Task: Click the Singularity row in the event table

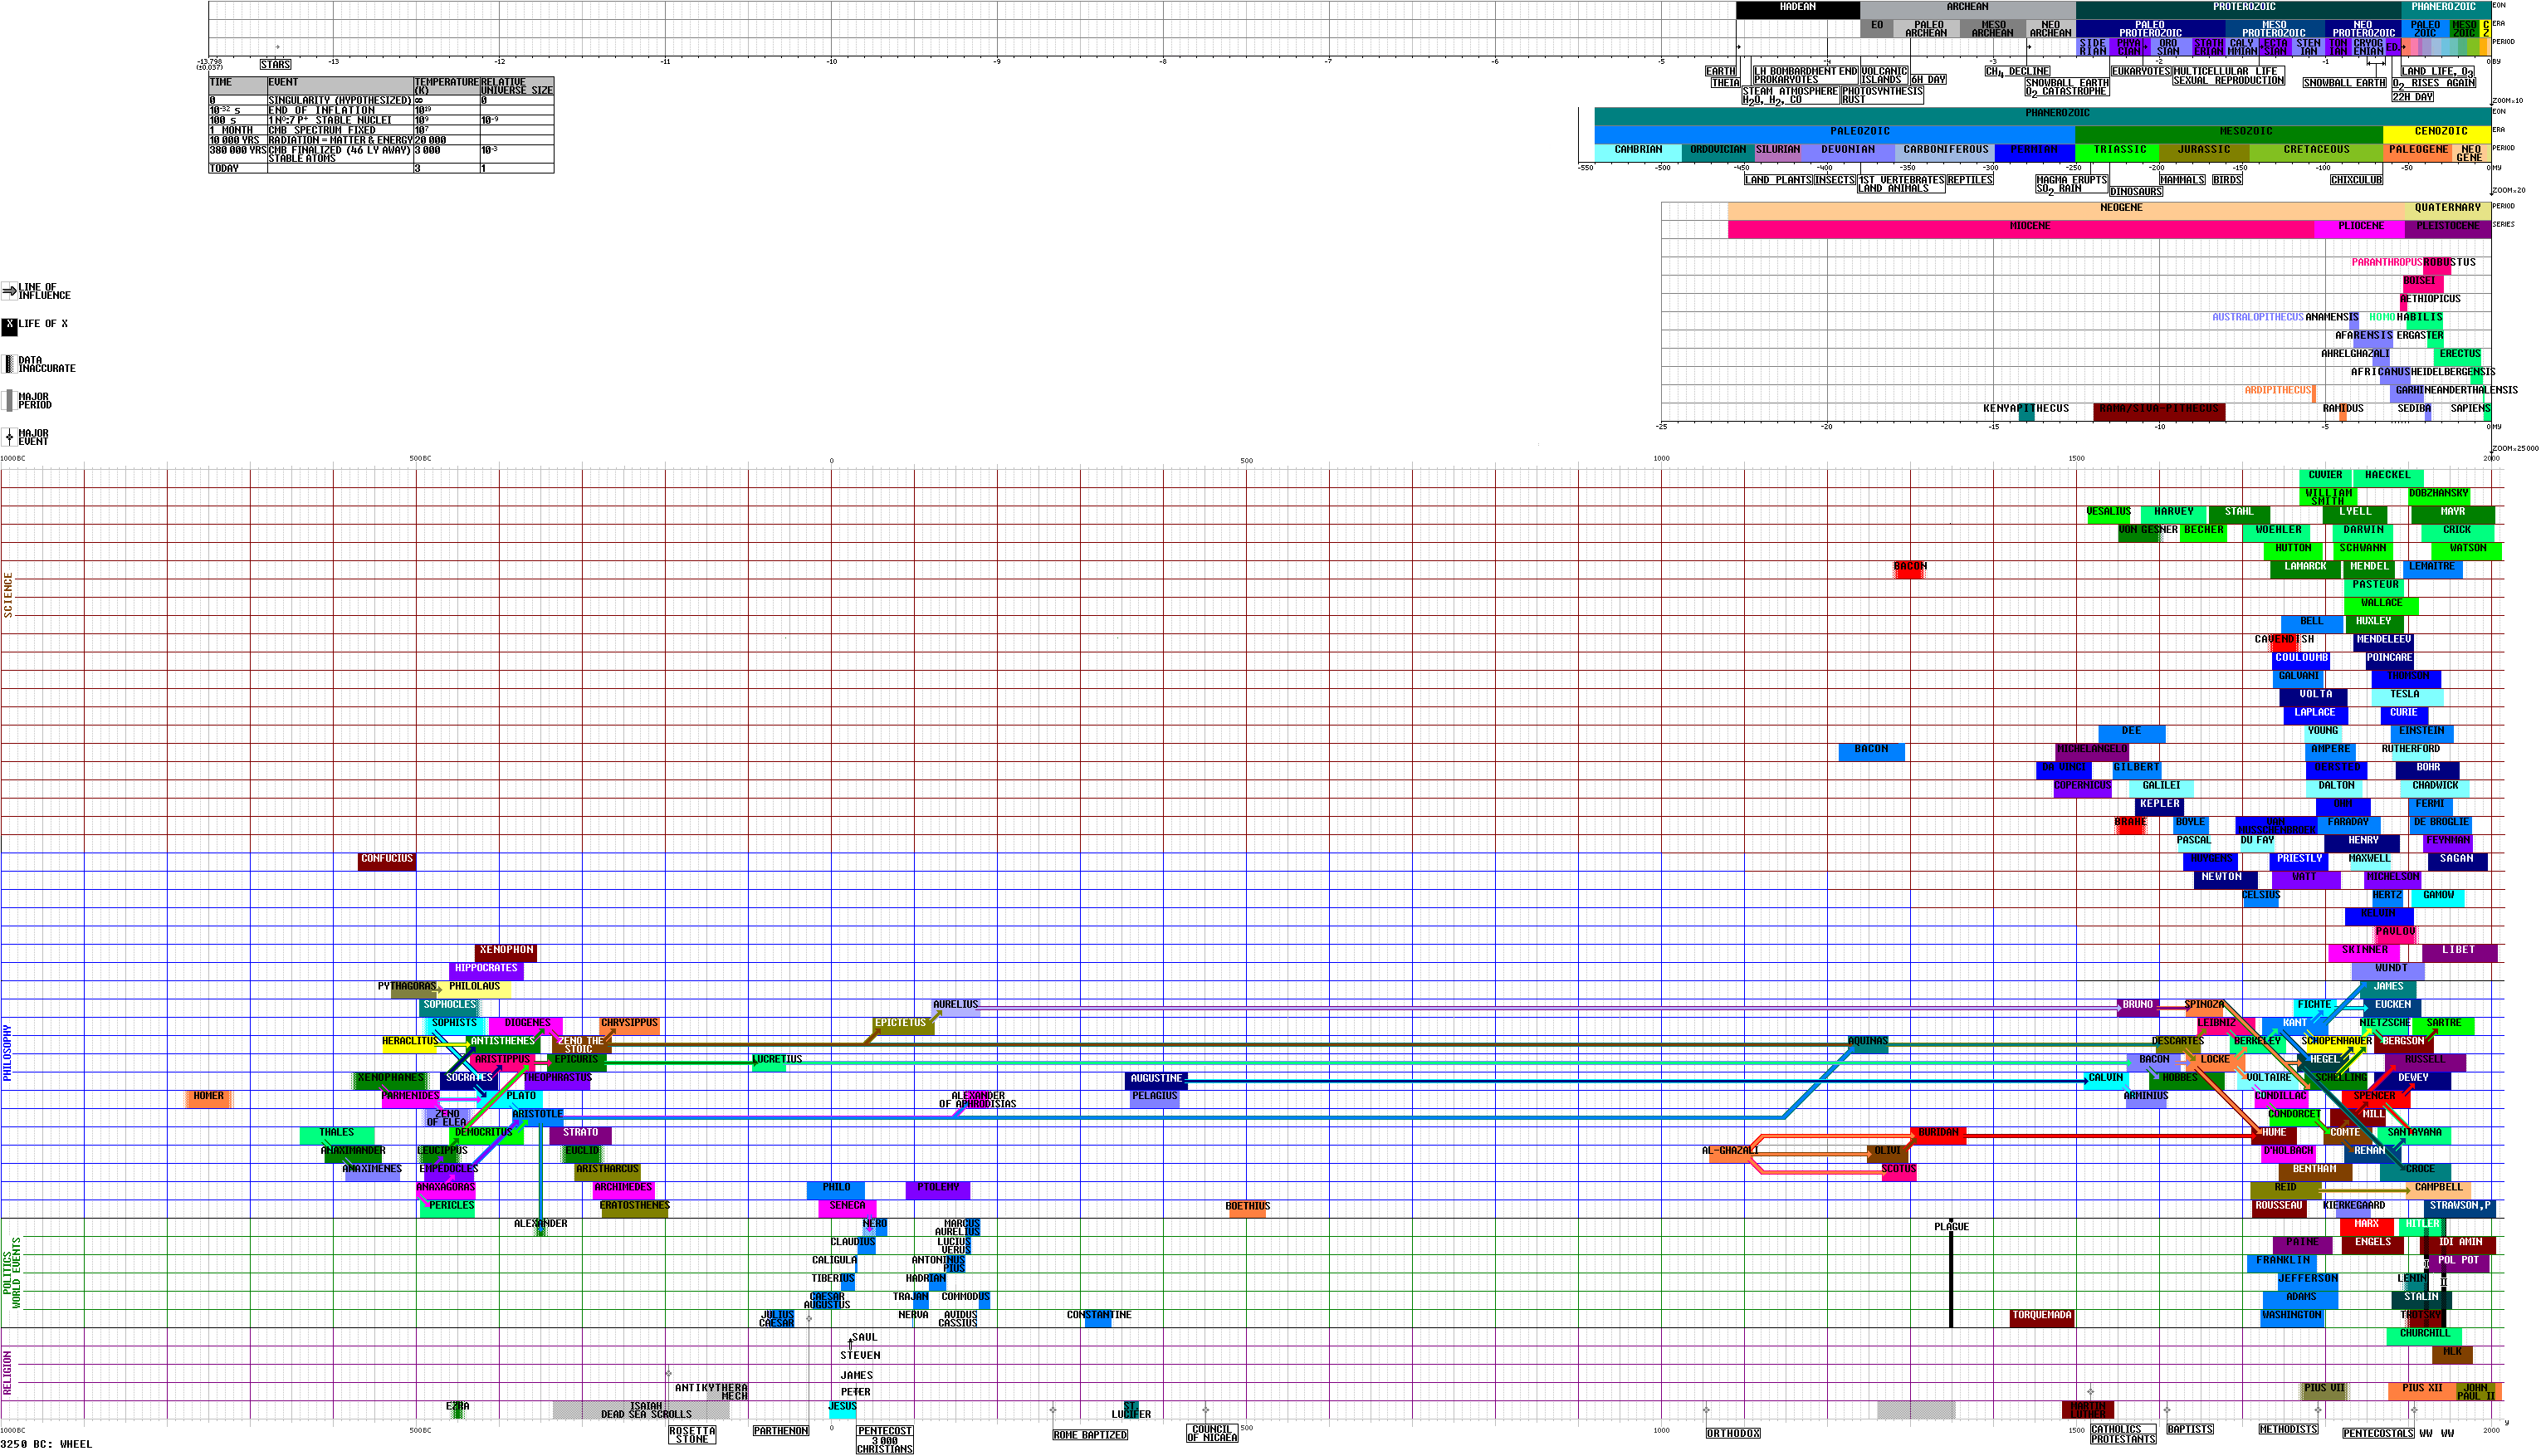Action: pyautogui.click(x=340, y=101)
